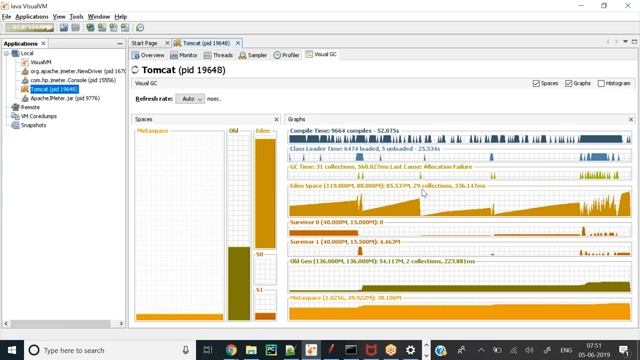Select the VisualVM entry in the tree
The height and width of the screenshot is (360, 640).
(41, 62)
